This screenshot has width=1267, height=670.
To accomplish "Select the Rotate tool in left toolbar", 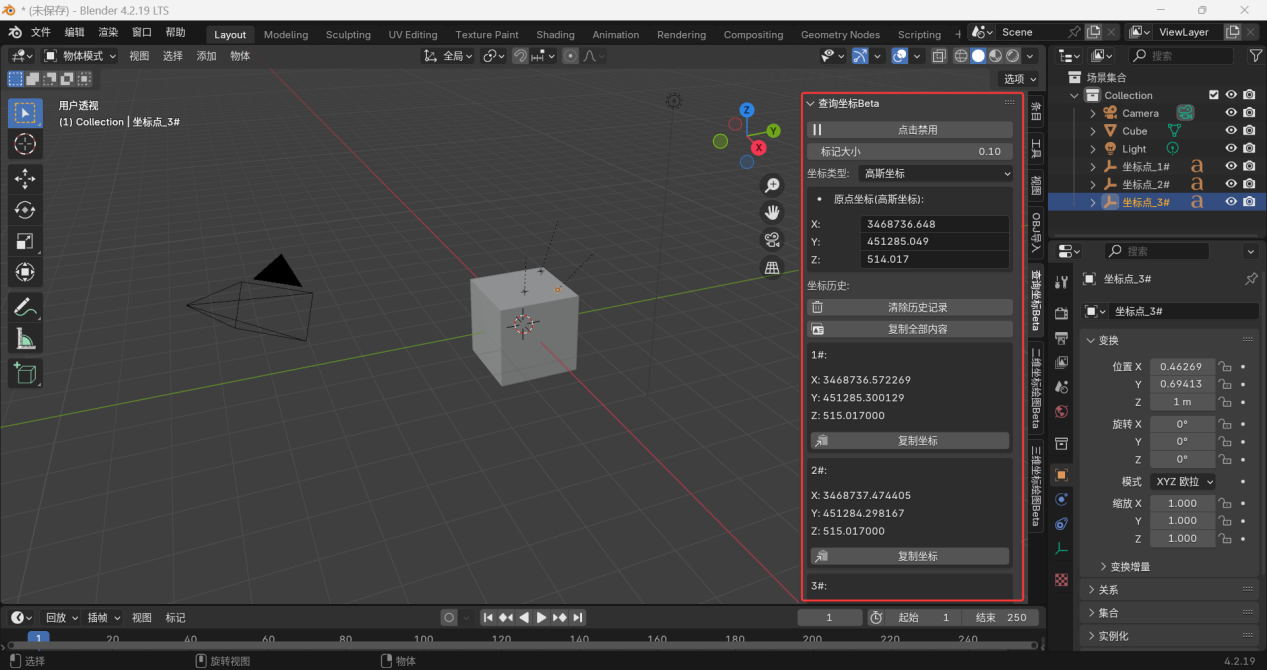I will pos(25,210).
